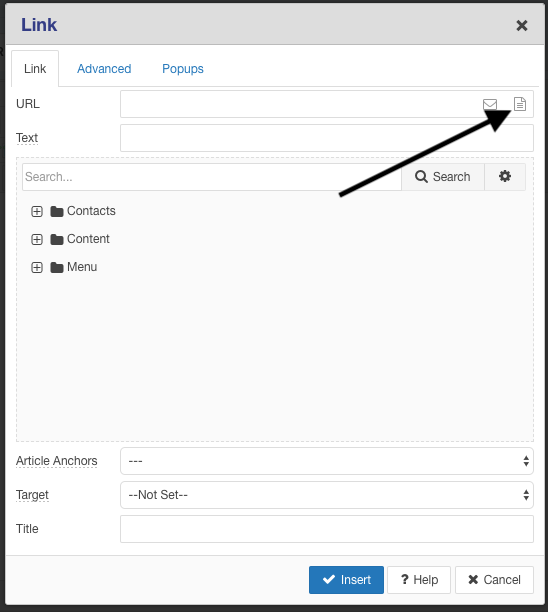
Task: Expand the Content tree node
Action: [37, 239]
